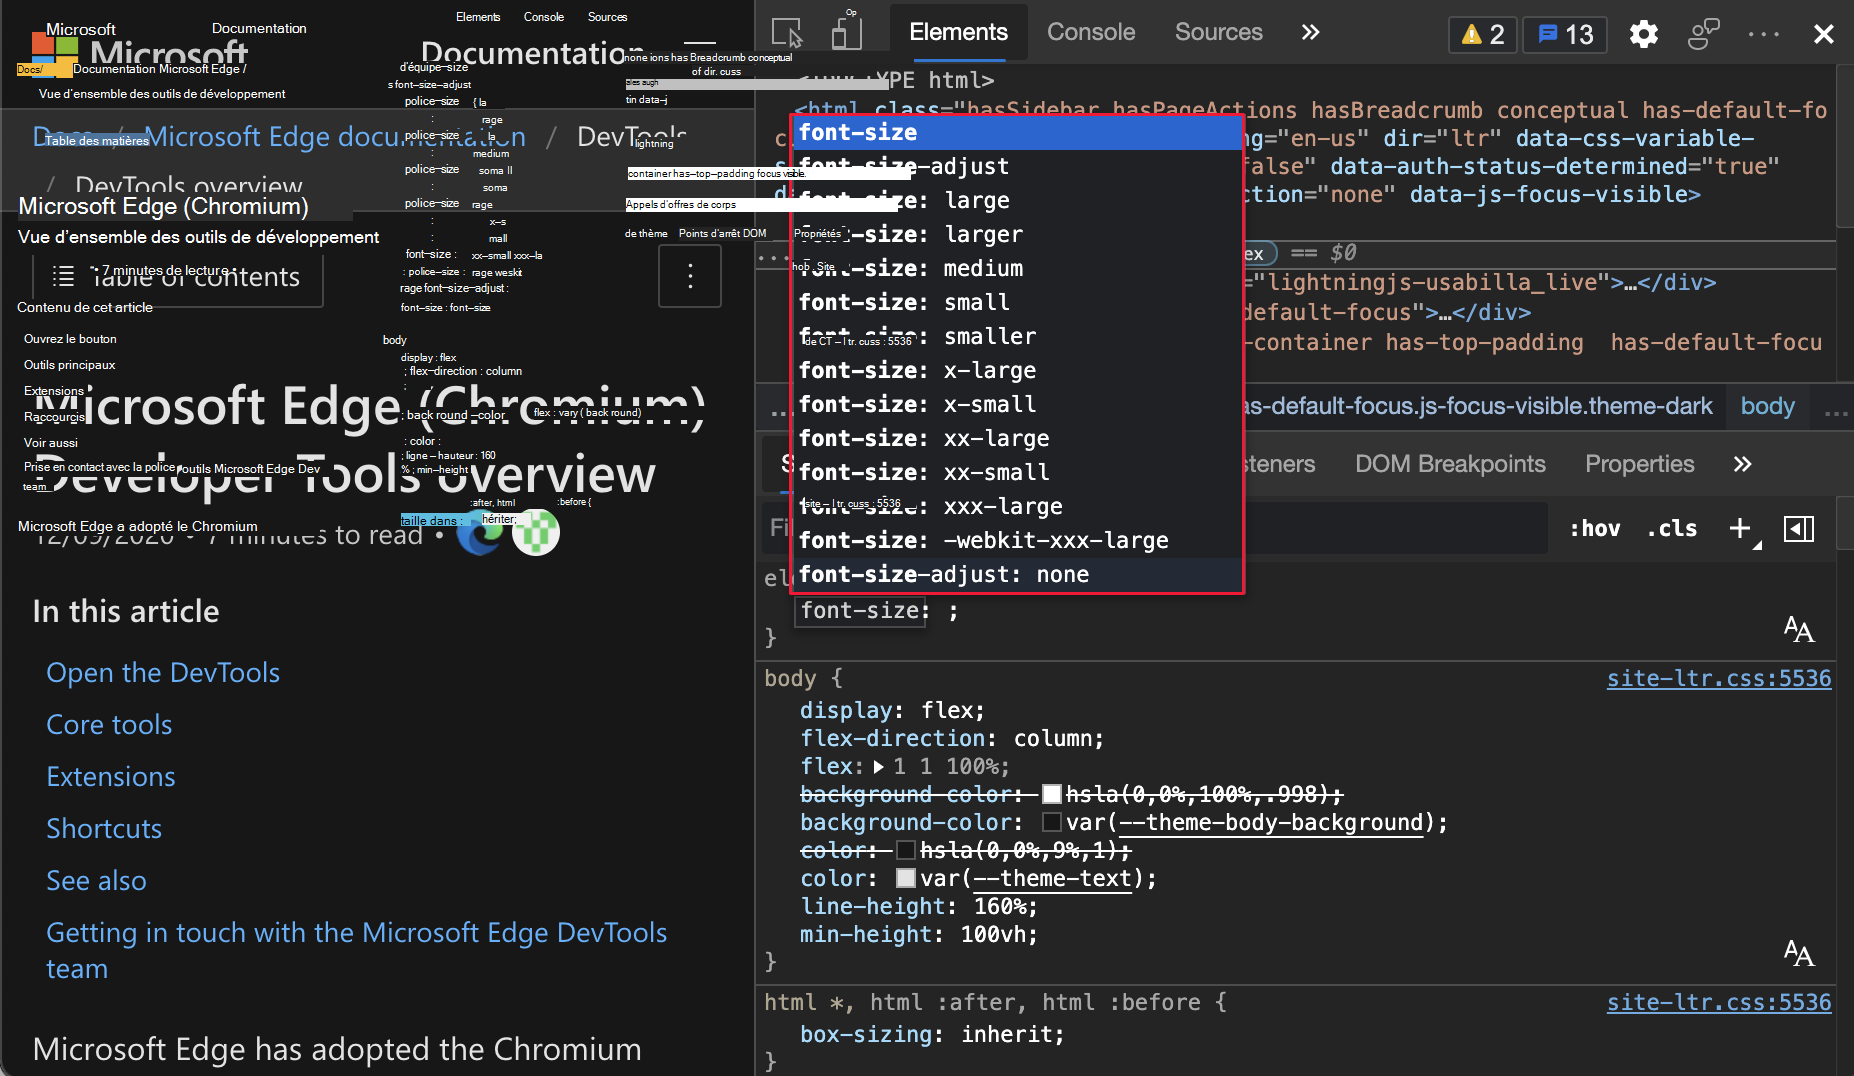This screenshot has width=1854, height=1076.
Task: Choose font-size: larger suggestion
Action: click(1018, 234)
